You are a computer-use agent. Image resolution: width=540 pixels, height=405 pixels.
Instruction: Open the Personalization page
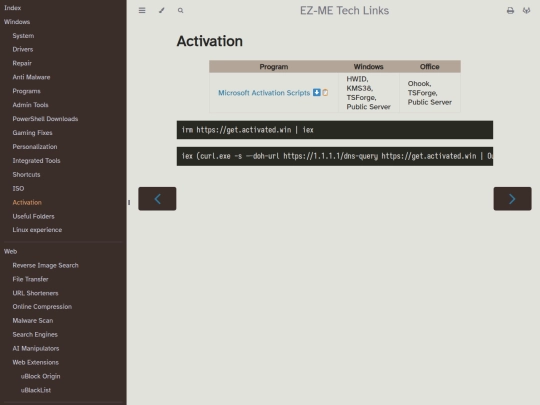tap(35, 146)
